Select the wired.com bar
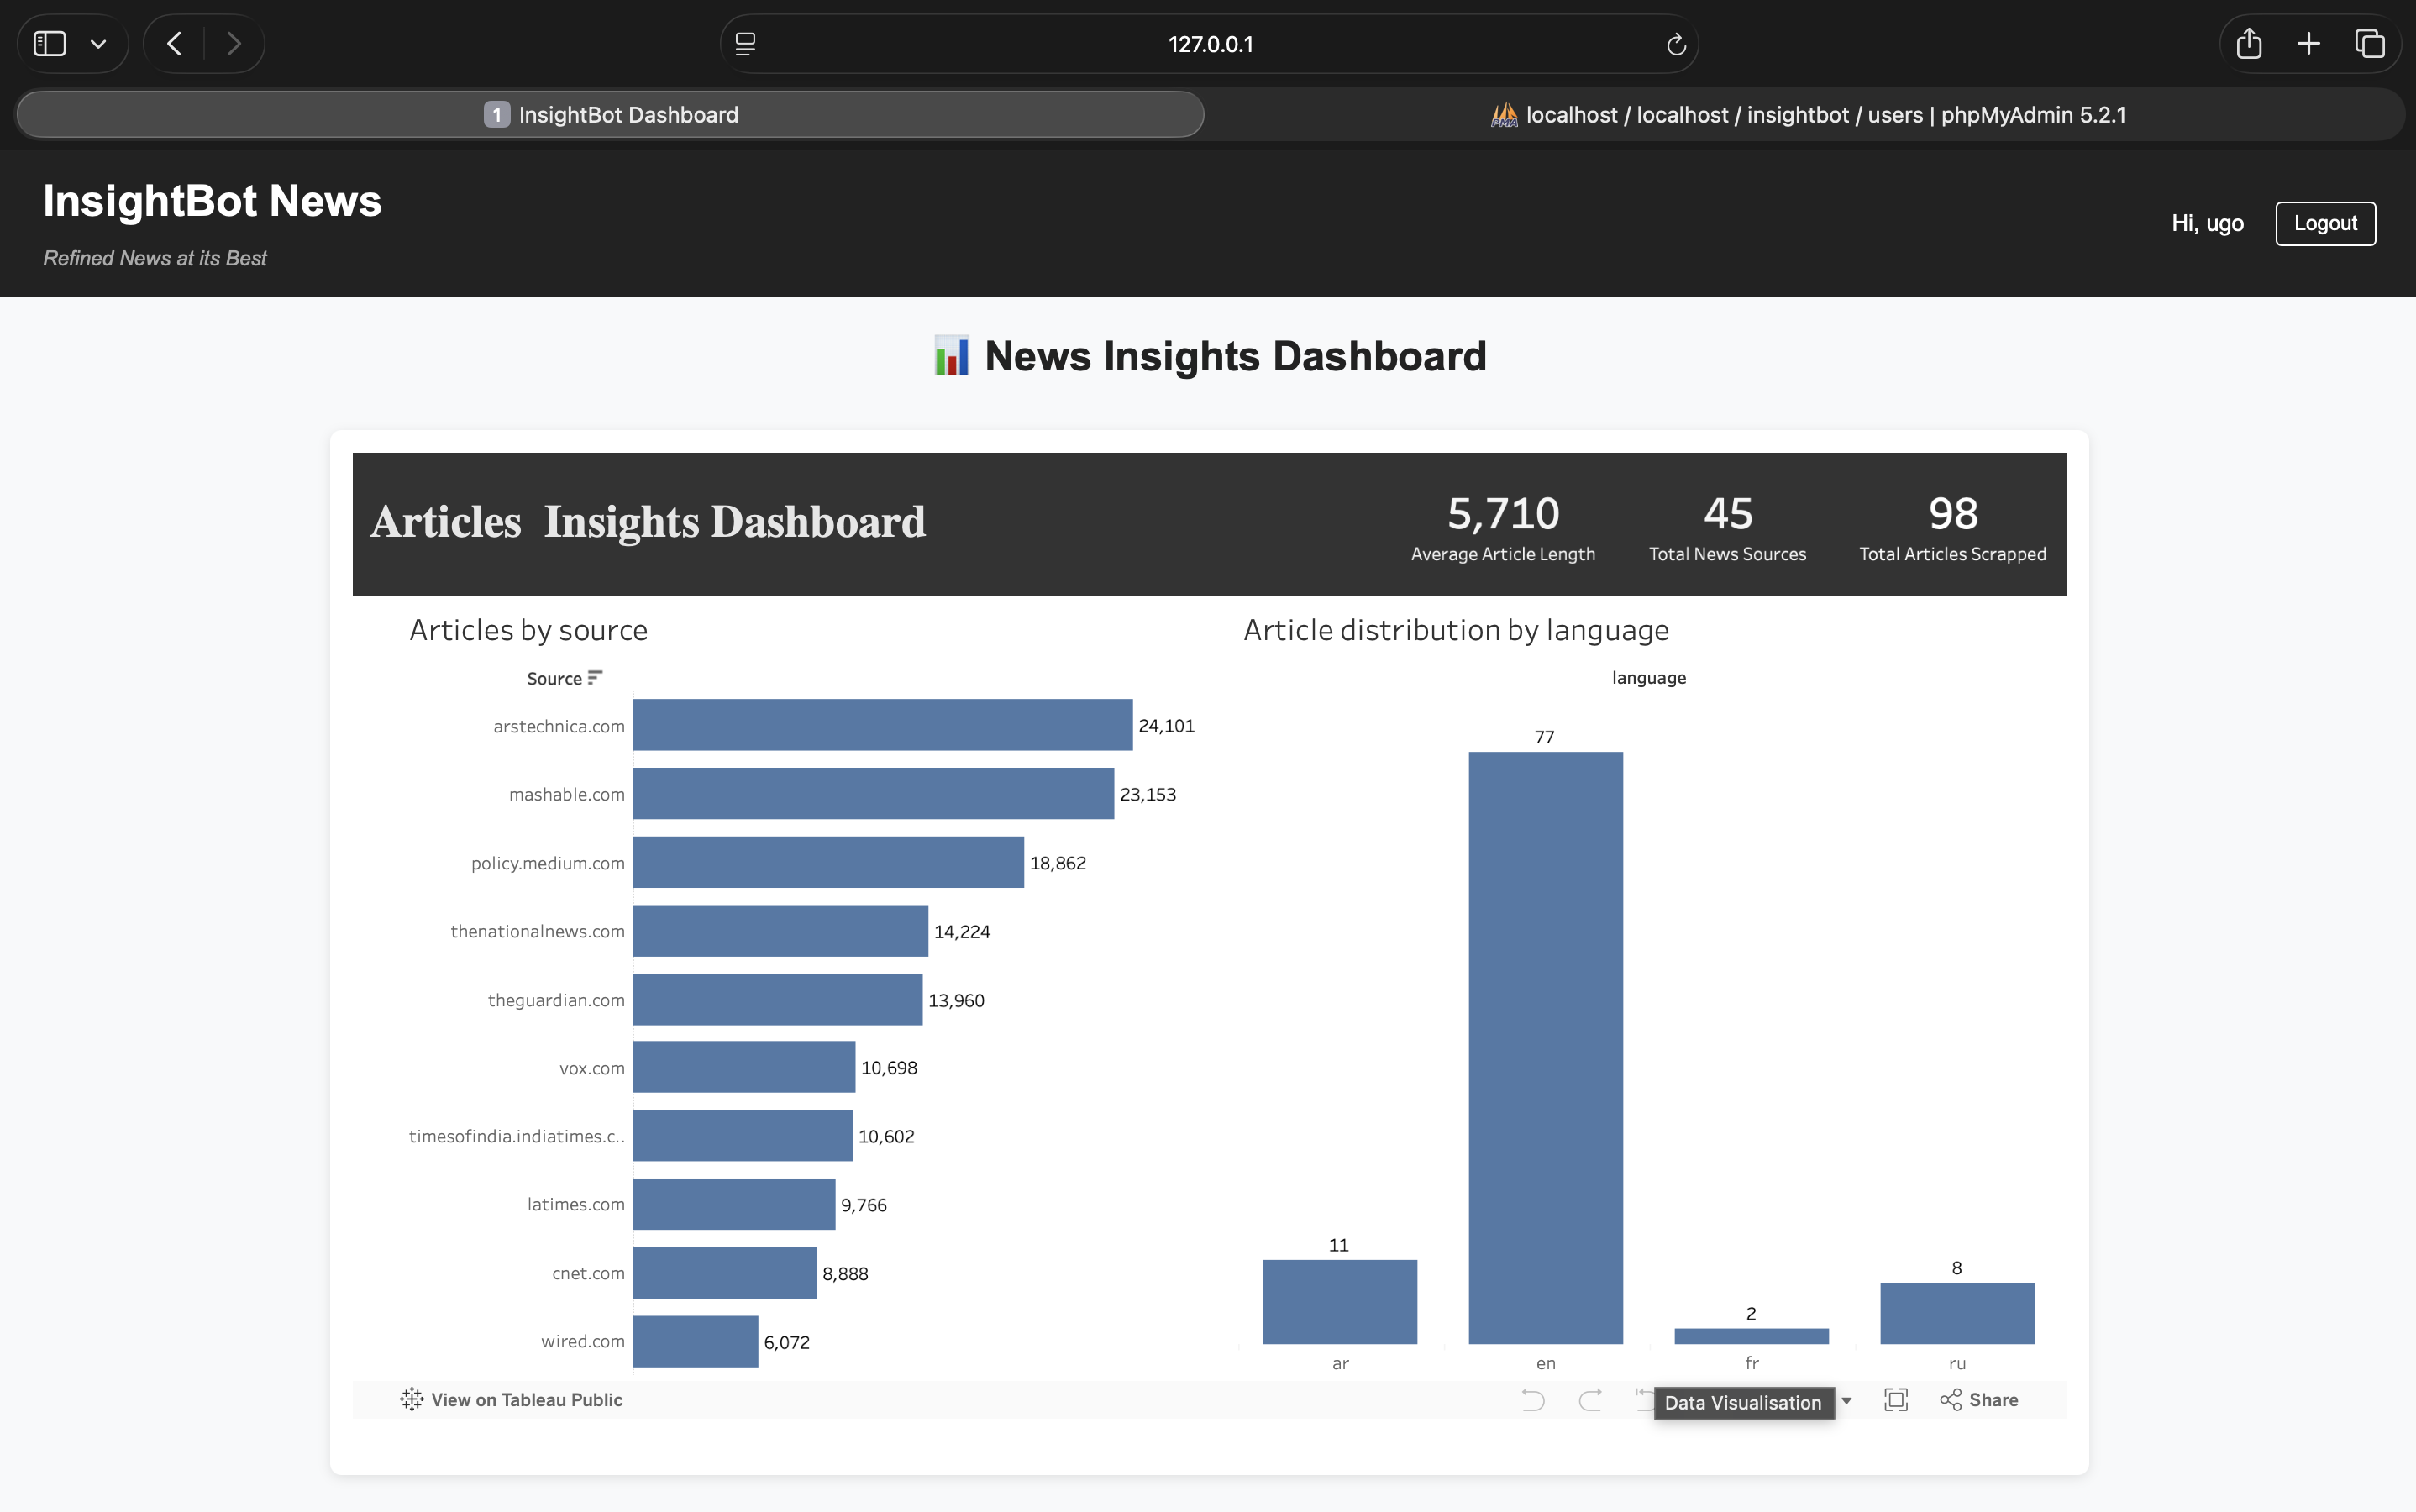 696,1341
